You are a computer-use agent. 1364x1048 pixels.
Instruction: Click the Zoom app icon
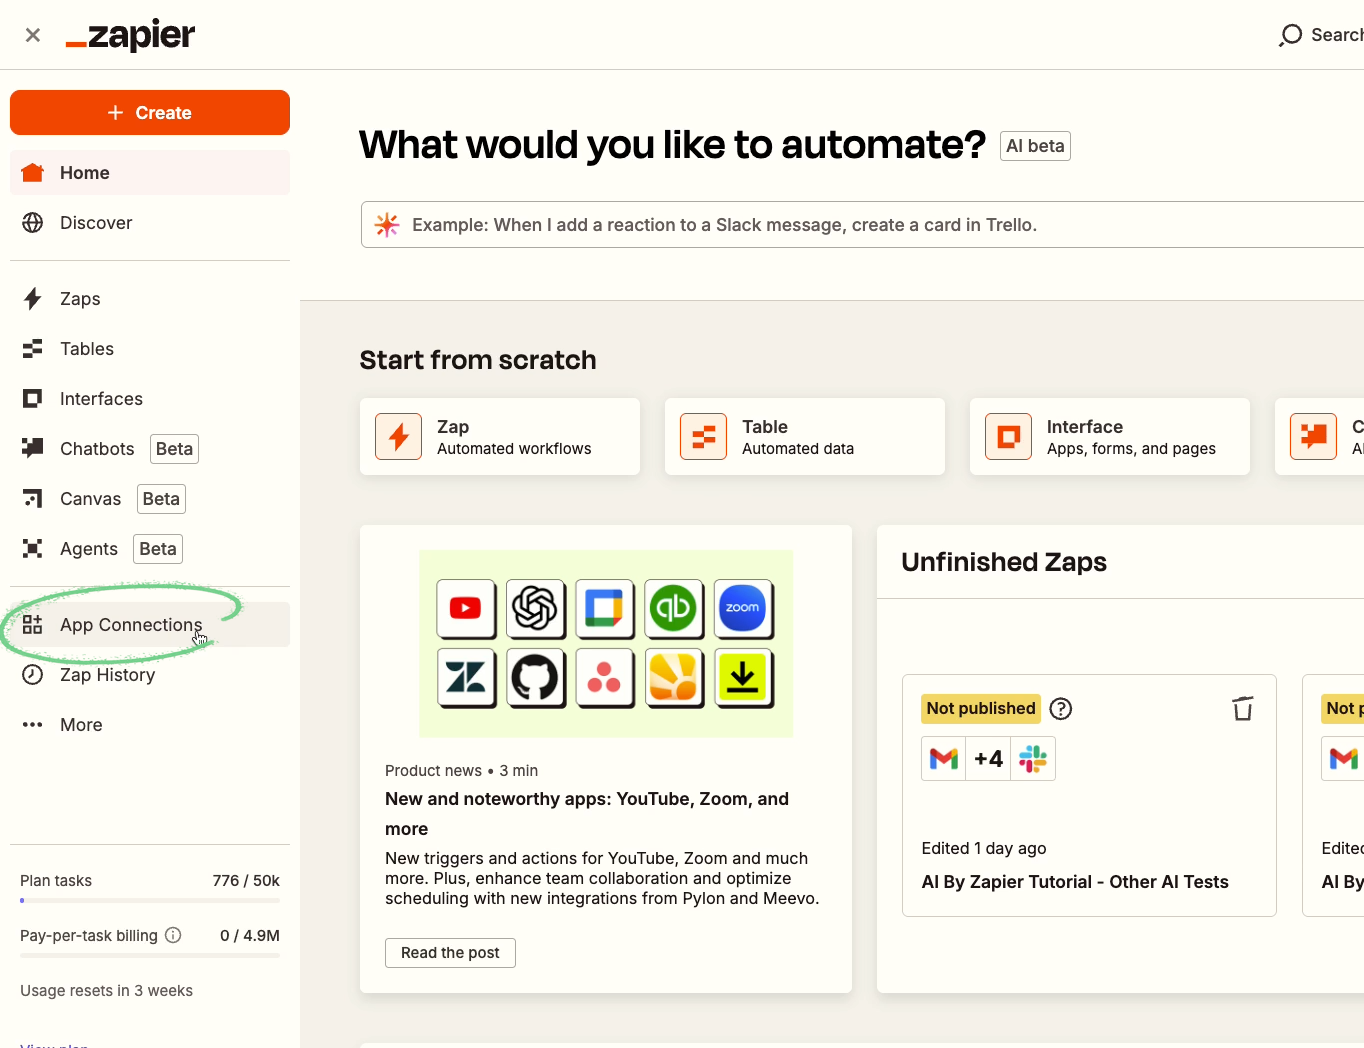743,608
